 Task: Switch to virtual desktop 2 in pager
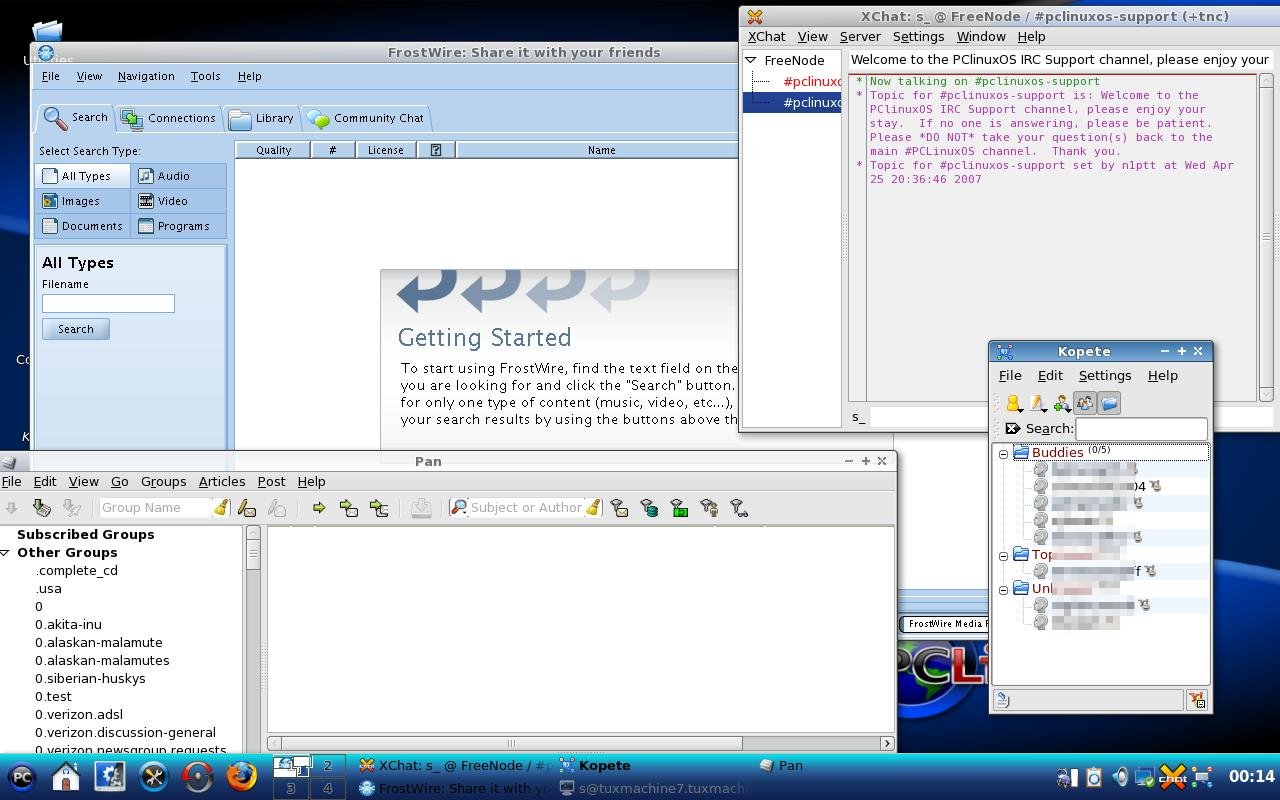coord(328,766)
